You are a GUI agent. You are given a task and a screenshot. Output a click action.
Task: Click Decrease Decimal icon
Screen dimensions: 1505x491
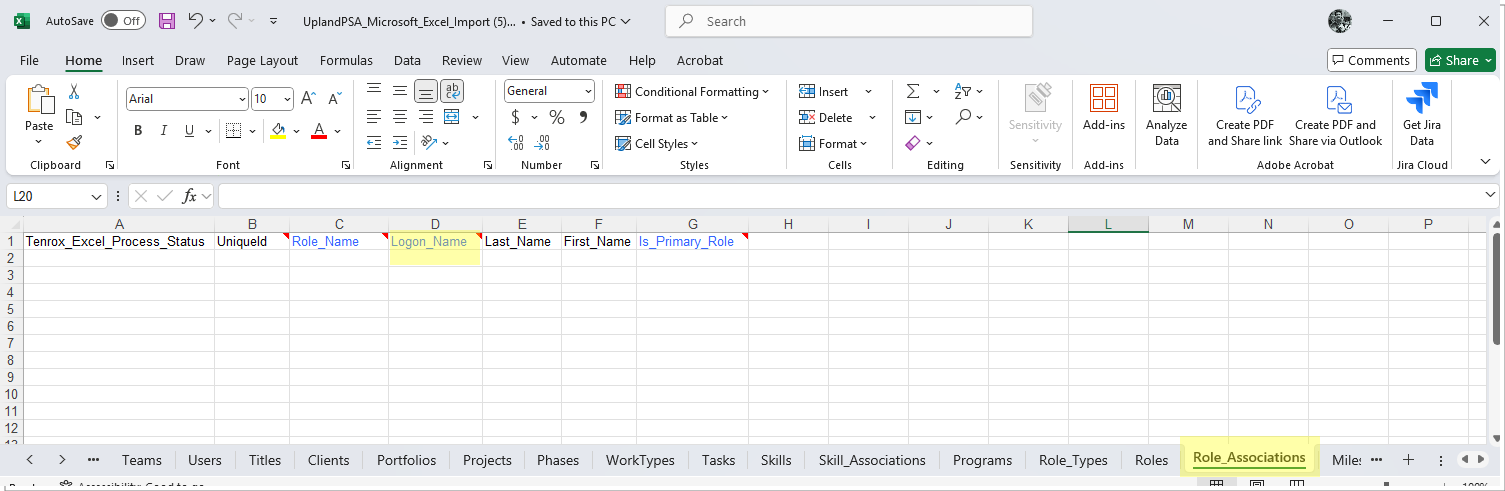(543, 143)
